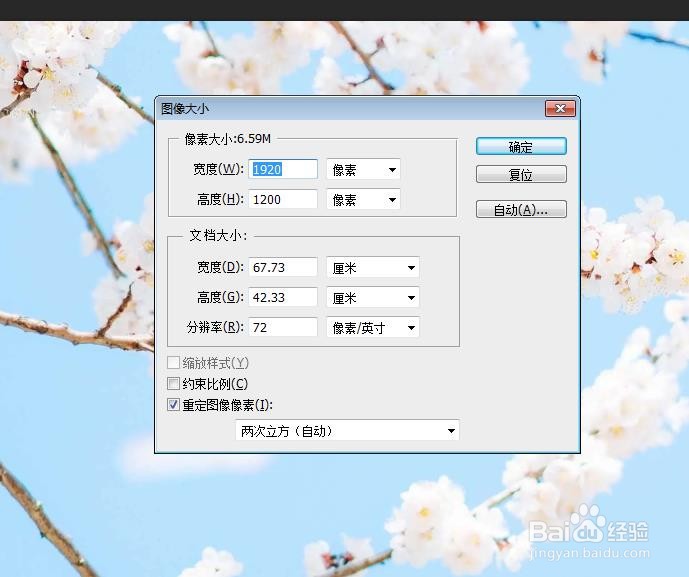Open the 自动(A)... settings button
The image size is (689, 577).
[521, 210]
